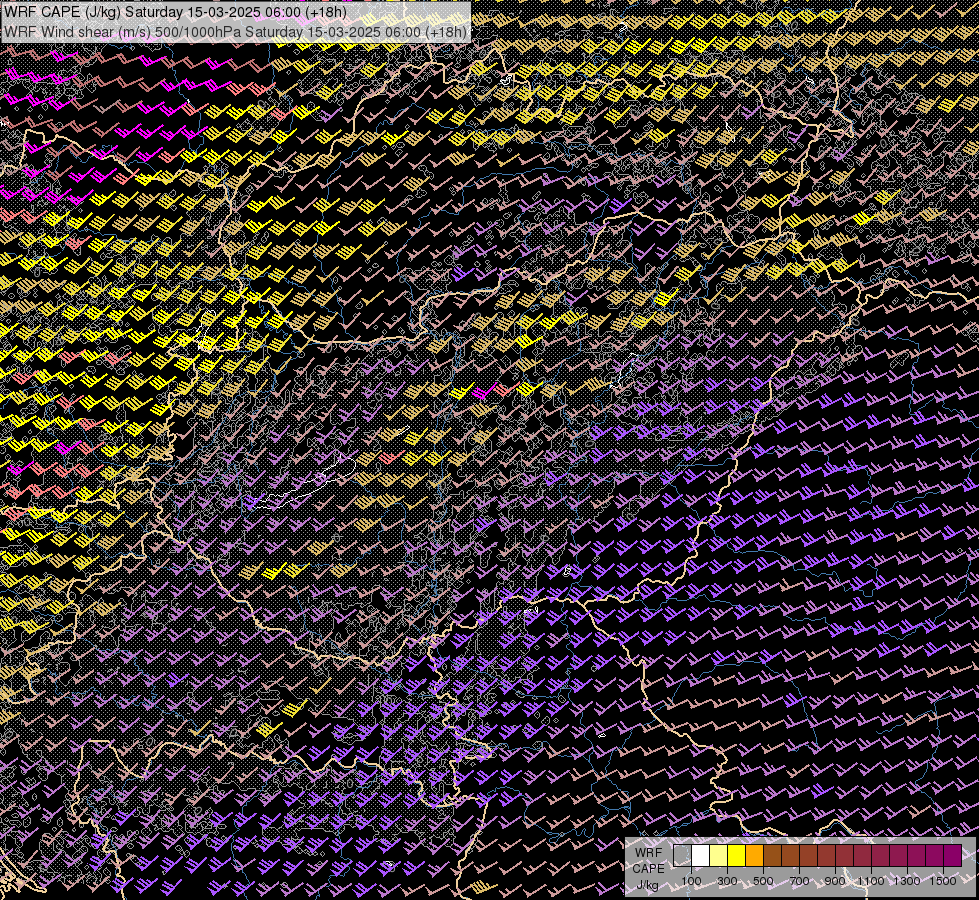
Task: Click the 100 legend value label
Action: tap(691, 881)
